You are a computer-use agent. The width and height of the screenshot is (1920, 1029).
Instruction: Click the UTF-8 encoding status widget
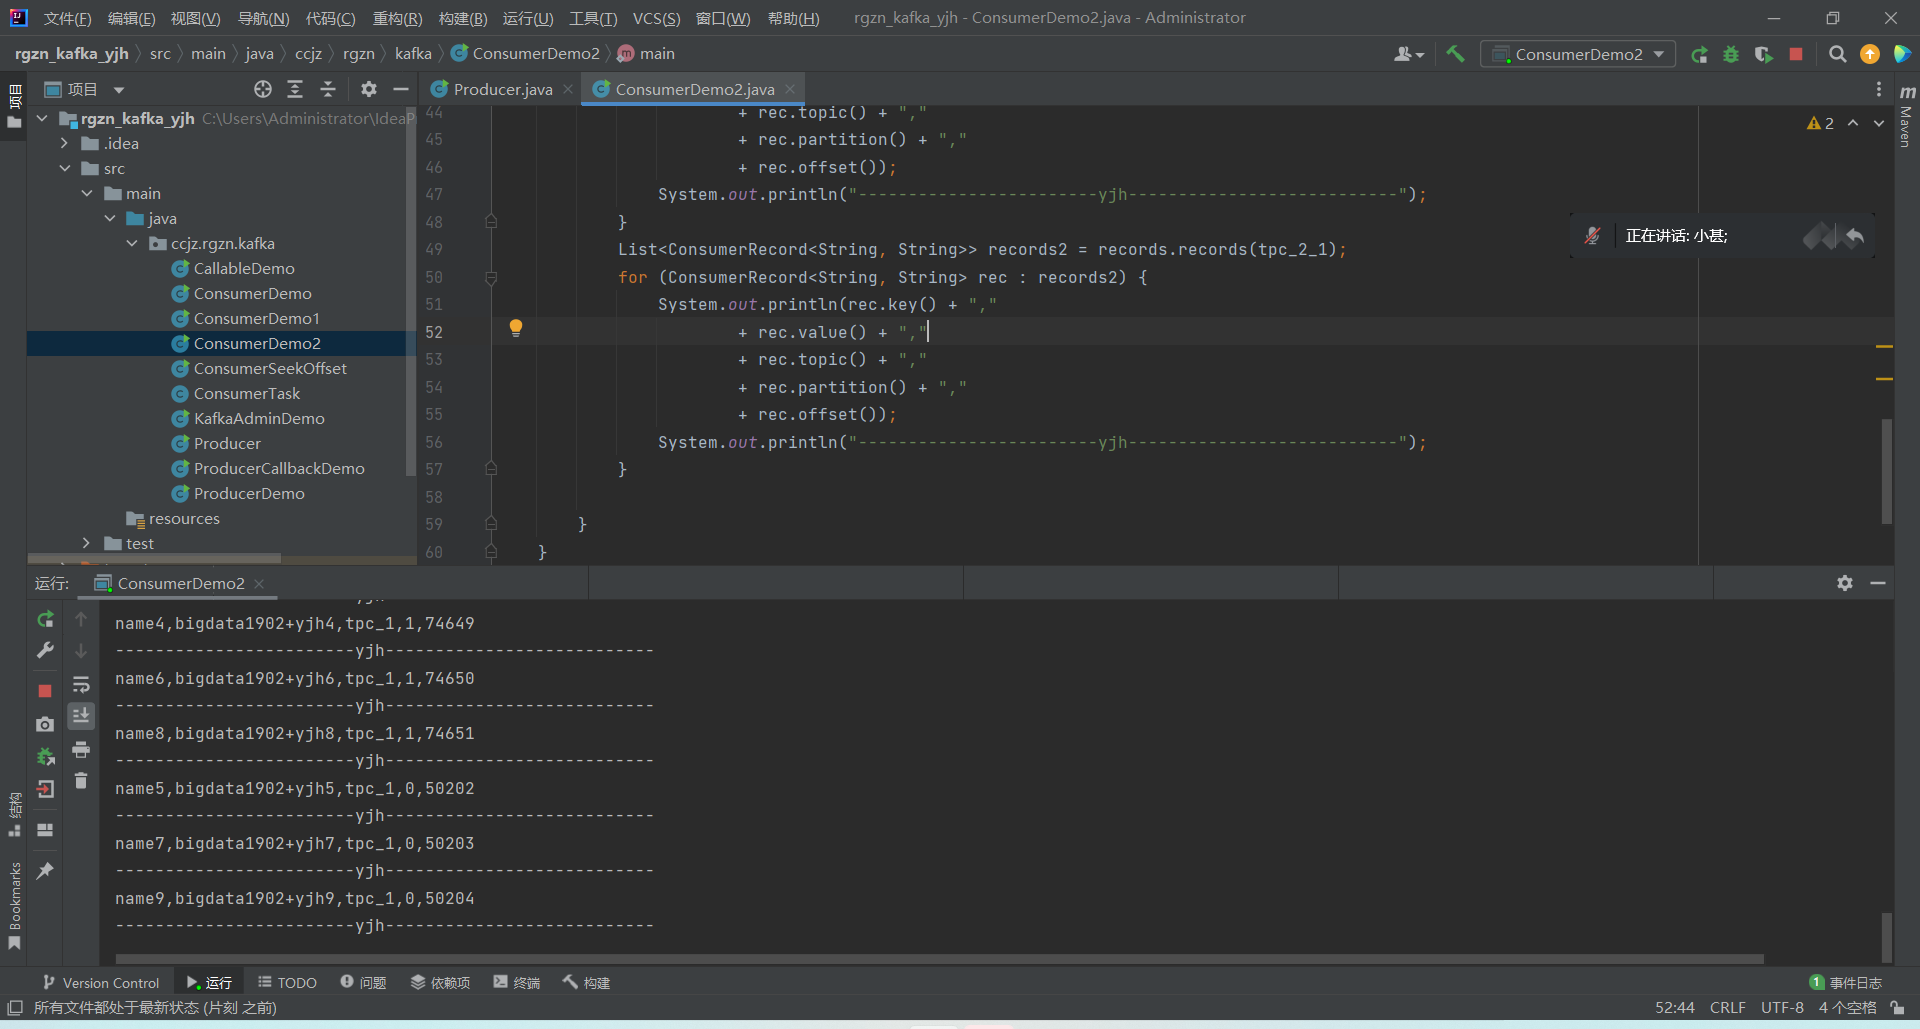coord(1782,1007)
